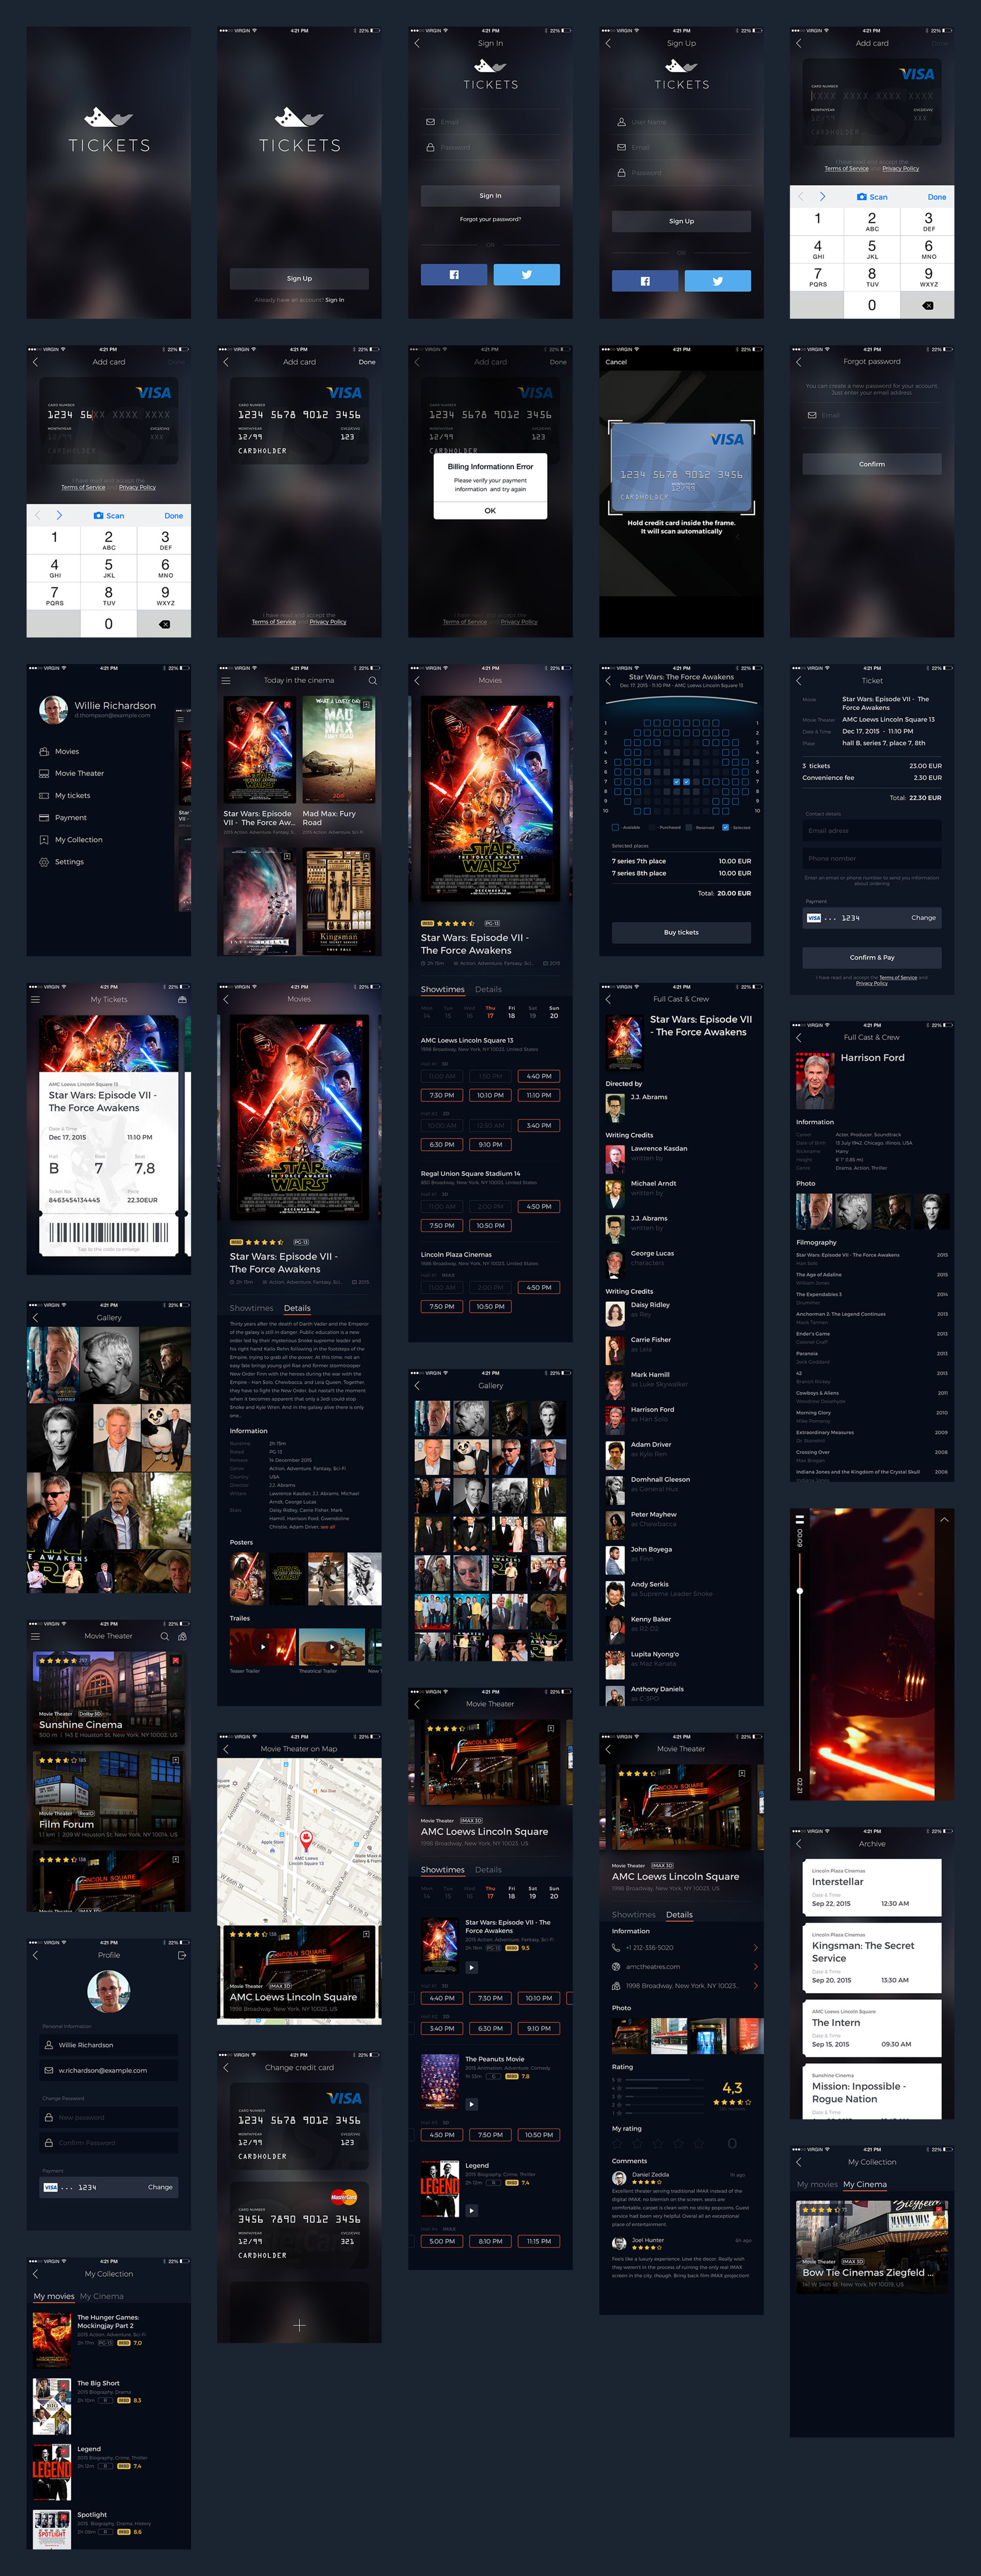Click the Facebook login icon on Sign In
981x2576 pixels.
454,274
